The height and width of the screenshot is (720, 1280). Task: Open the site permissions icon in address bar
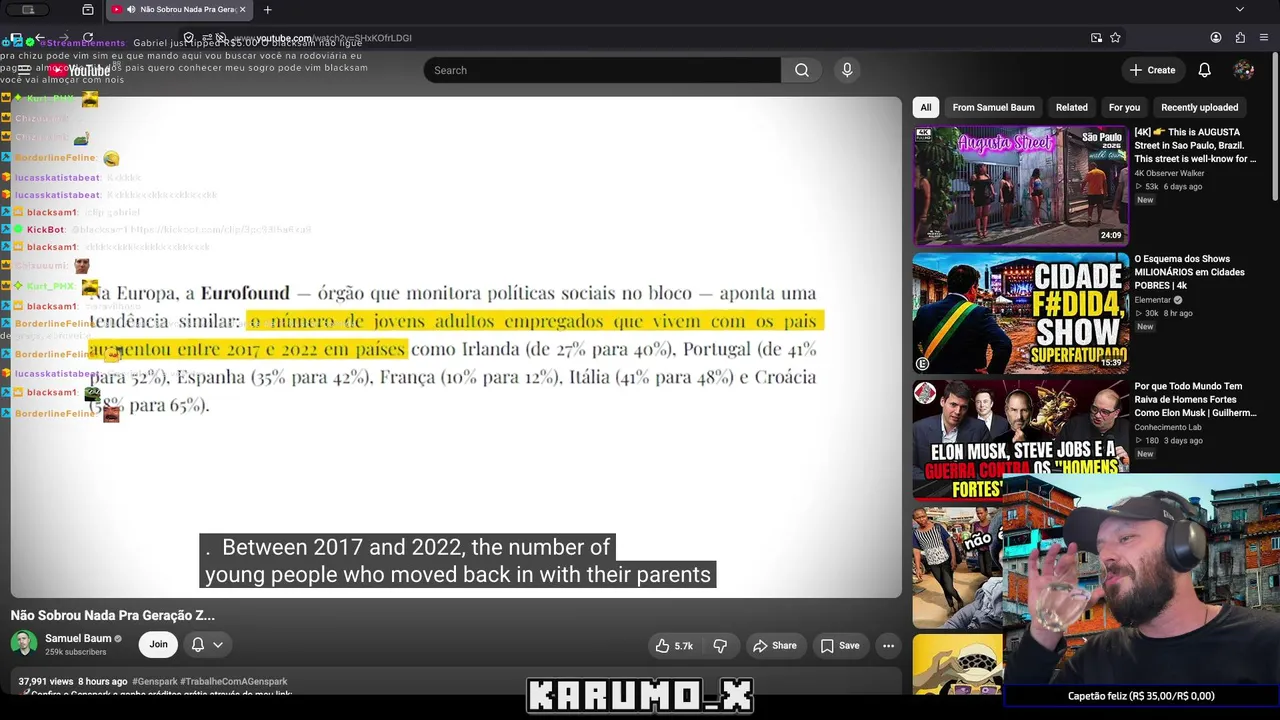(205, 38)
